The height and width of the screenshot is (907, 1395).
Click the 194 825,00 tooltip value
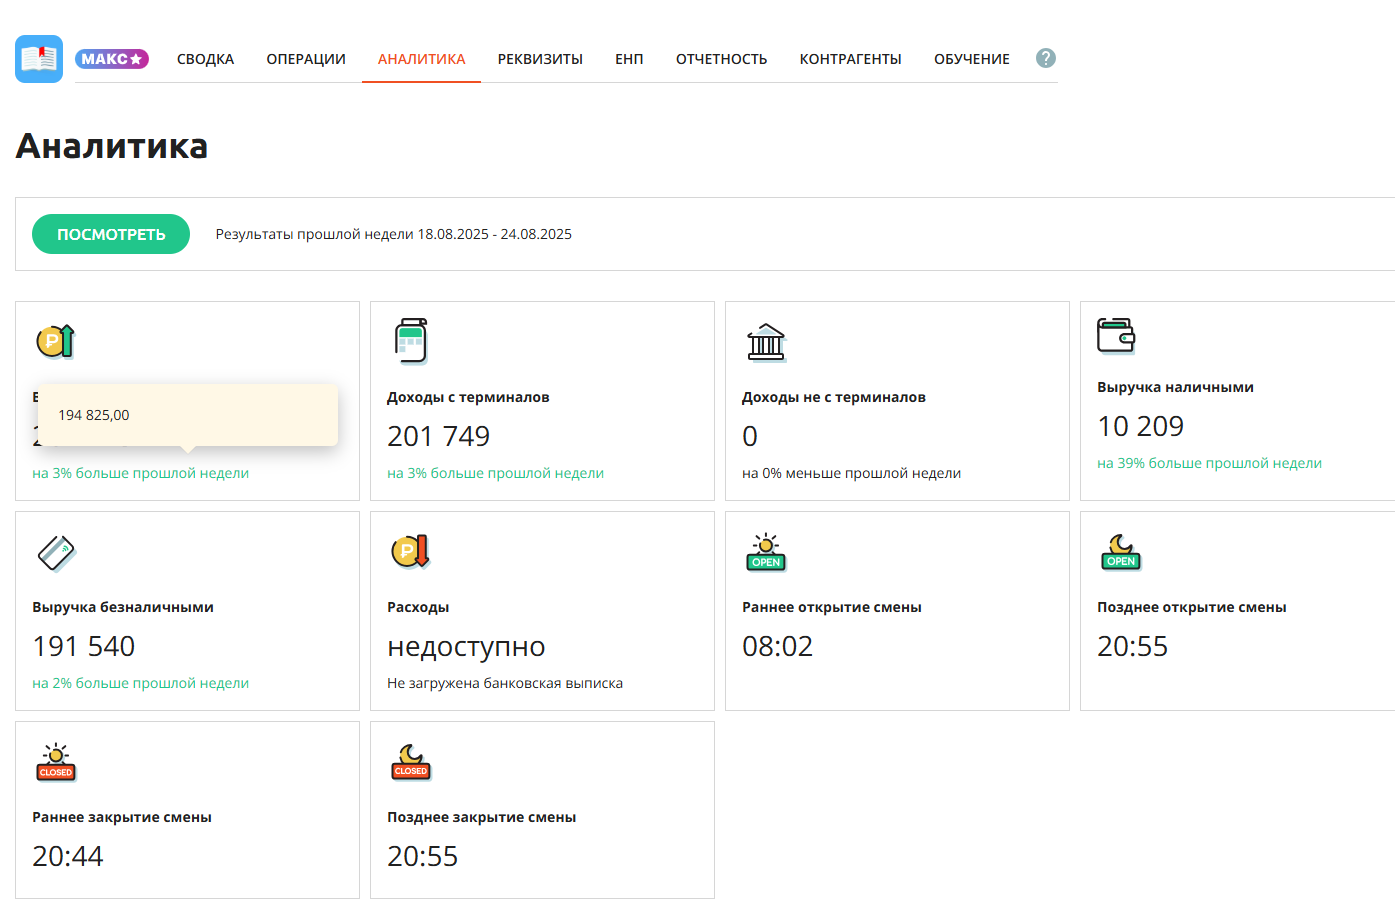pyautogui.click(x=94, y=415)
